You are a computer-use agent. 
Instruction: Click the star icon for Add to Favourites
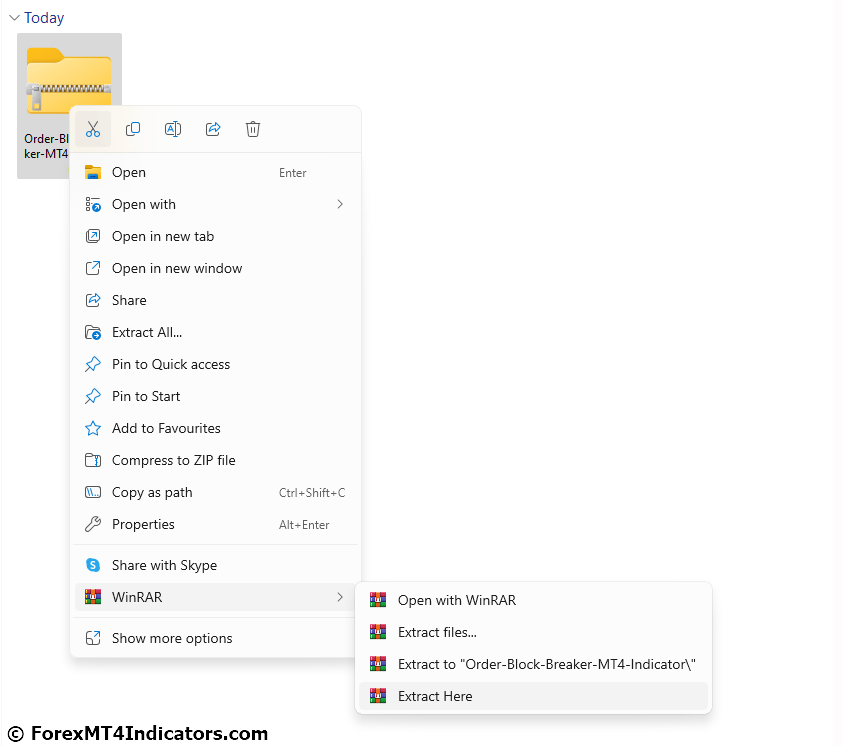[93, 428]
